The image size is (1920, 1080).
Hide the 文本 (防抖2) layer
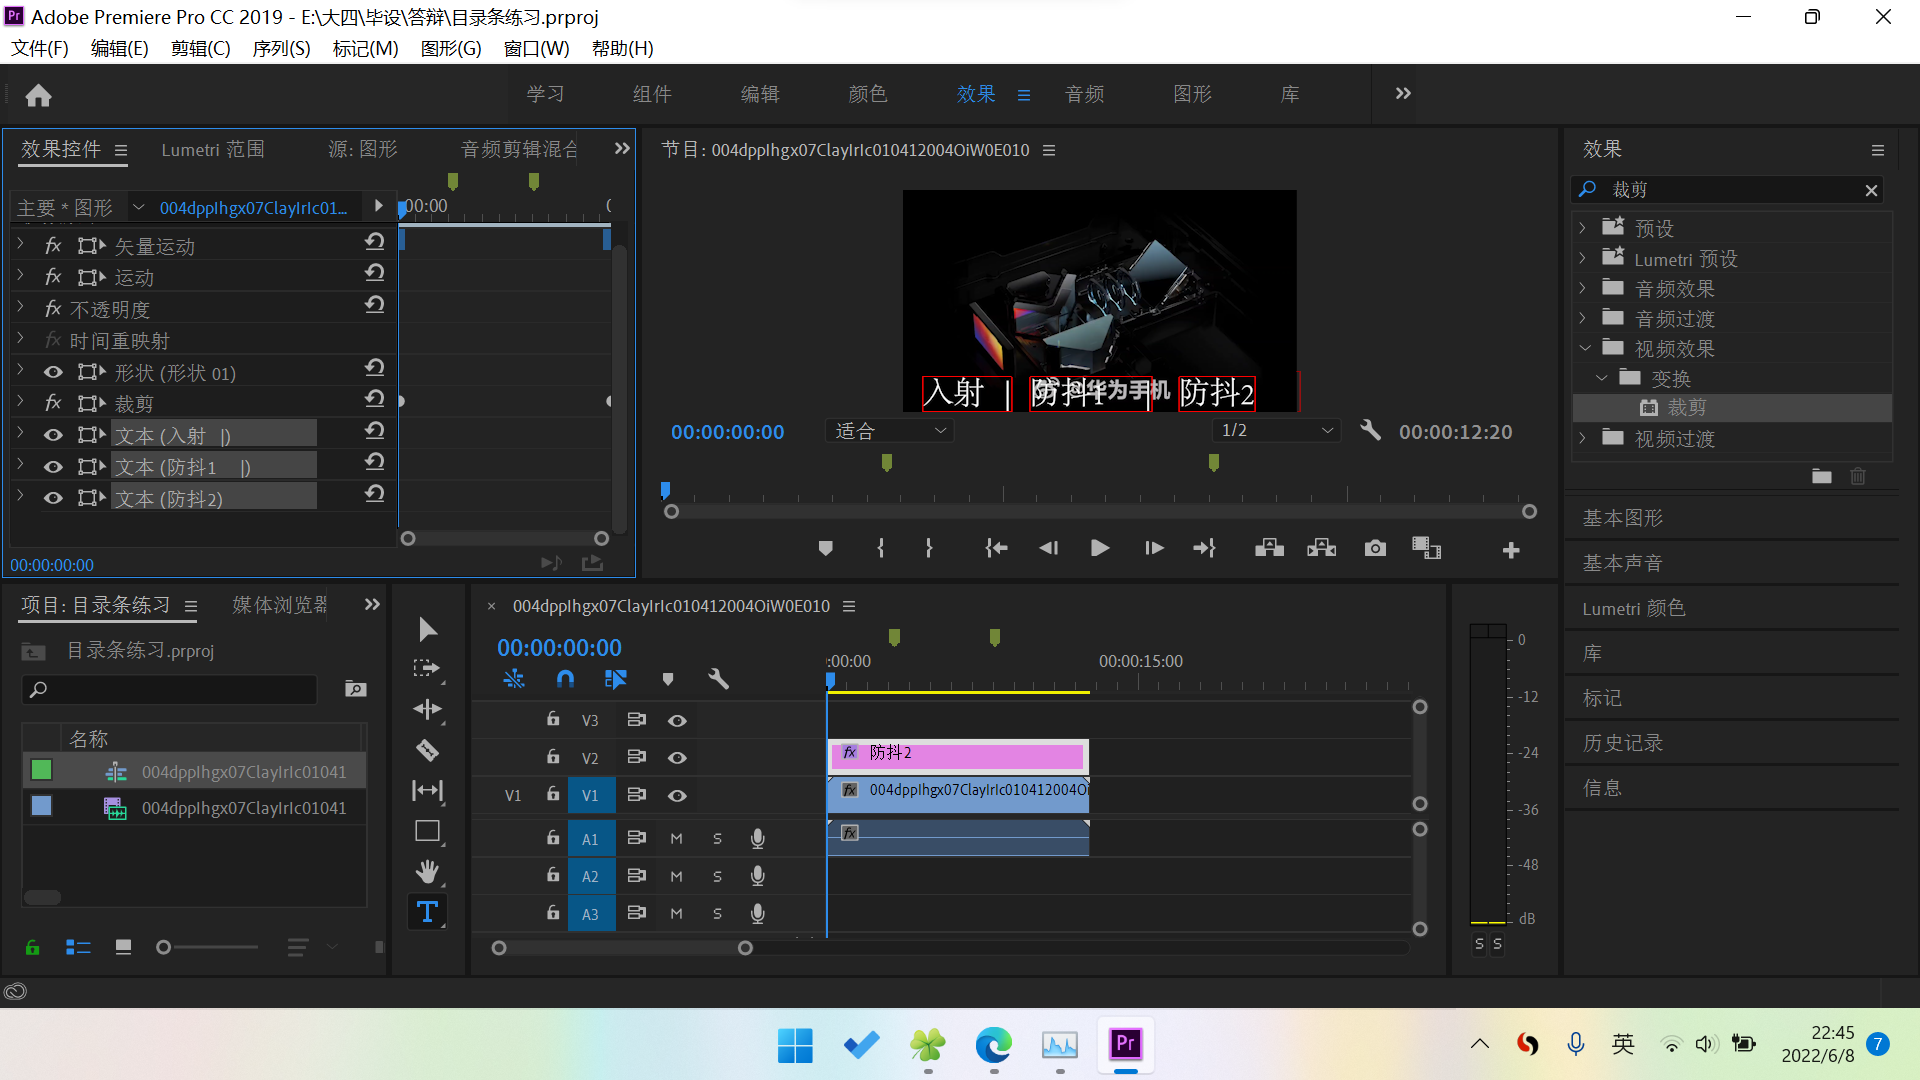(53, 498)
